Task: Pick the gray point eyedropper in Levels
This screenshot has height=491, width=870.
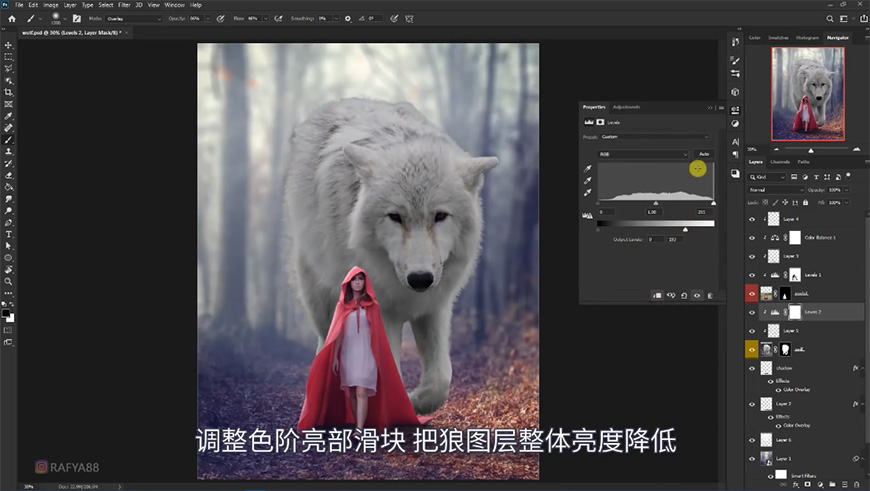Action: pyautogui.click(x=588, y=180)
